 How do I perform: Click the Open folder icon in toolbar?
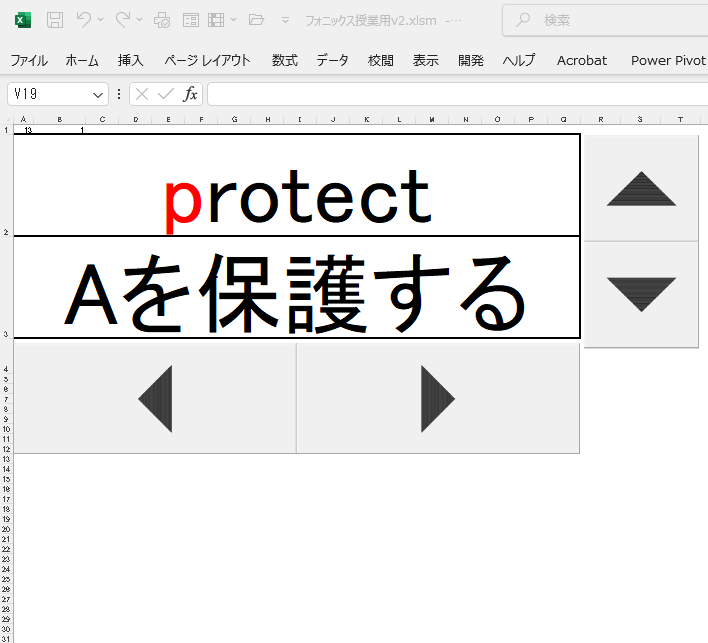click(256, 20)
